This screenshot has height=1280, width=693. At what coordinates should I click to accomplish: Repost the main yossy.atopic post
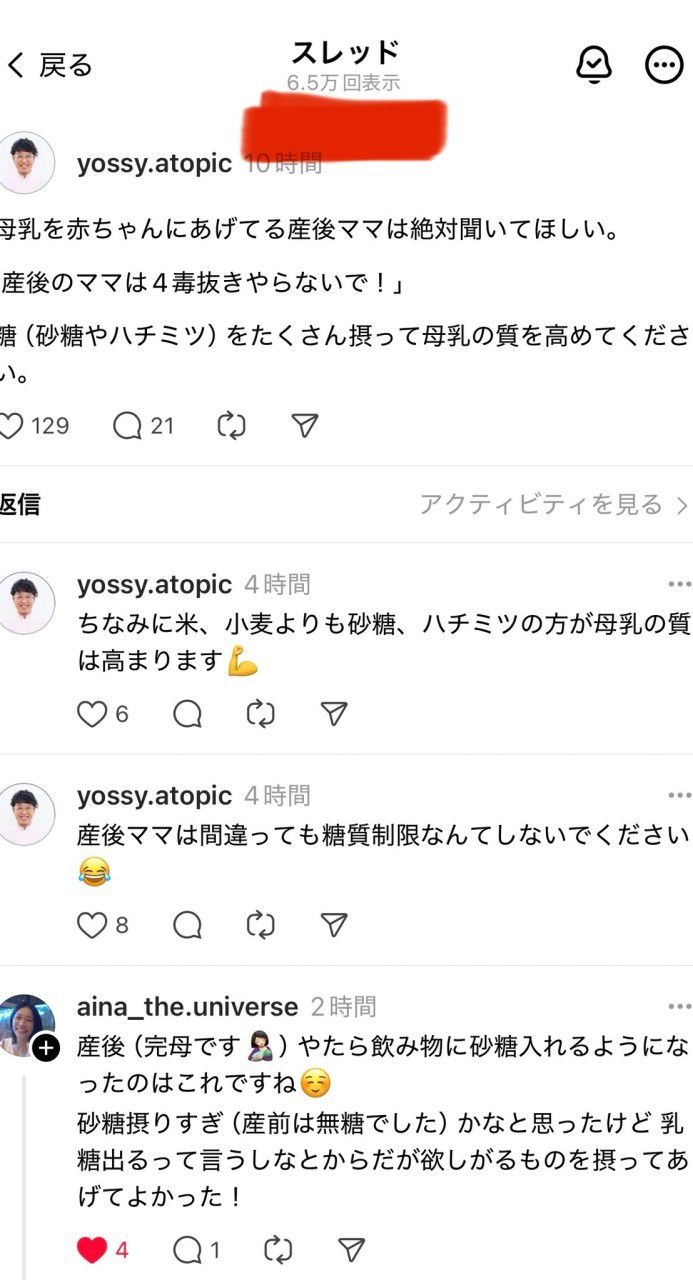tap(231, 426)
